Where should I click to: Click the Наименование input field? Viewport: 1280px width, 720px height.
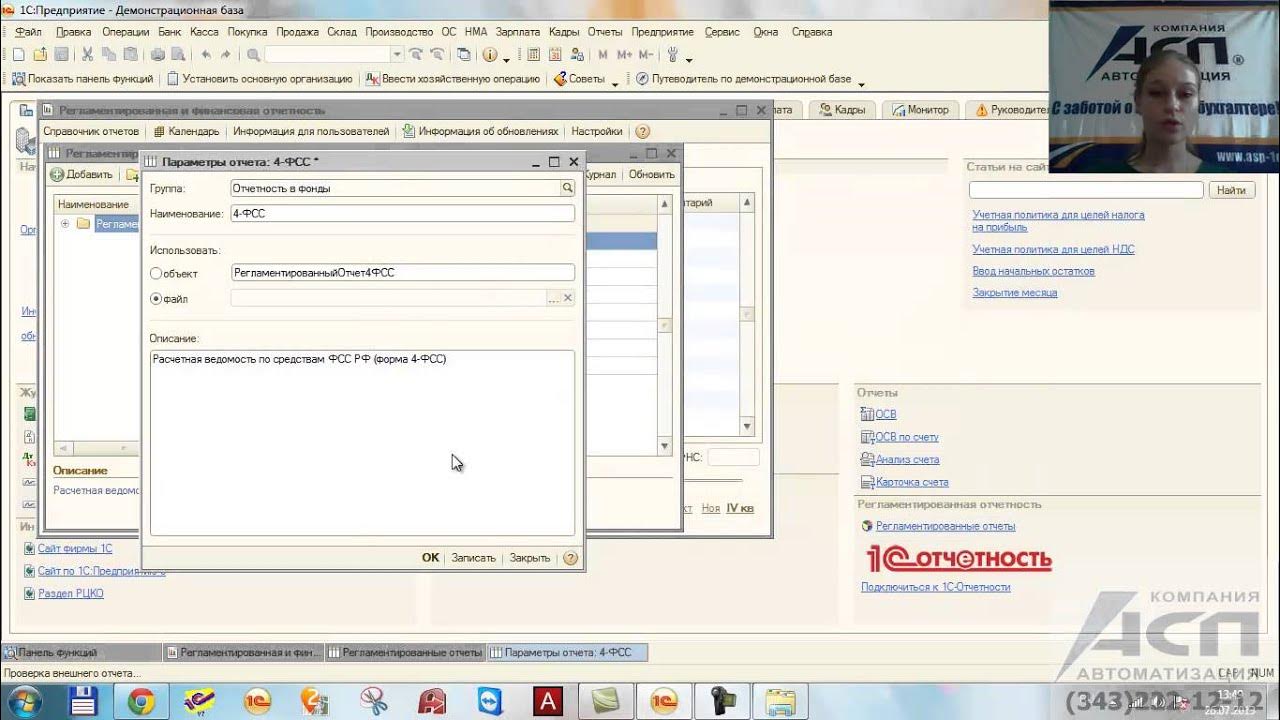coord(402,213)
